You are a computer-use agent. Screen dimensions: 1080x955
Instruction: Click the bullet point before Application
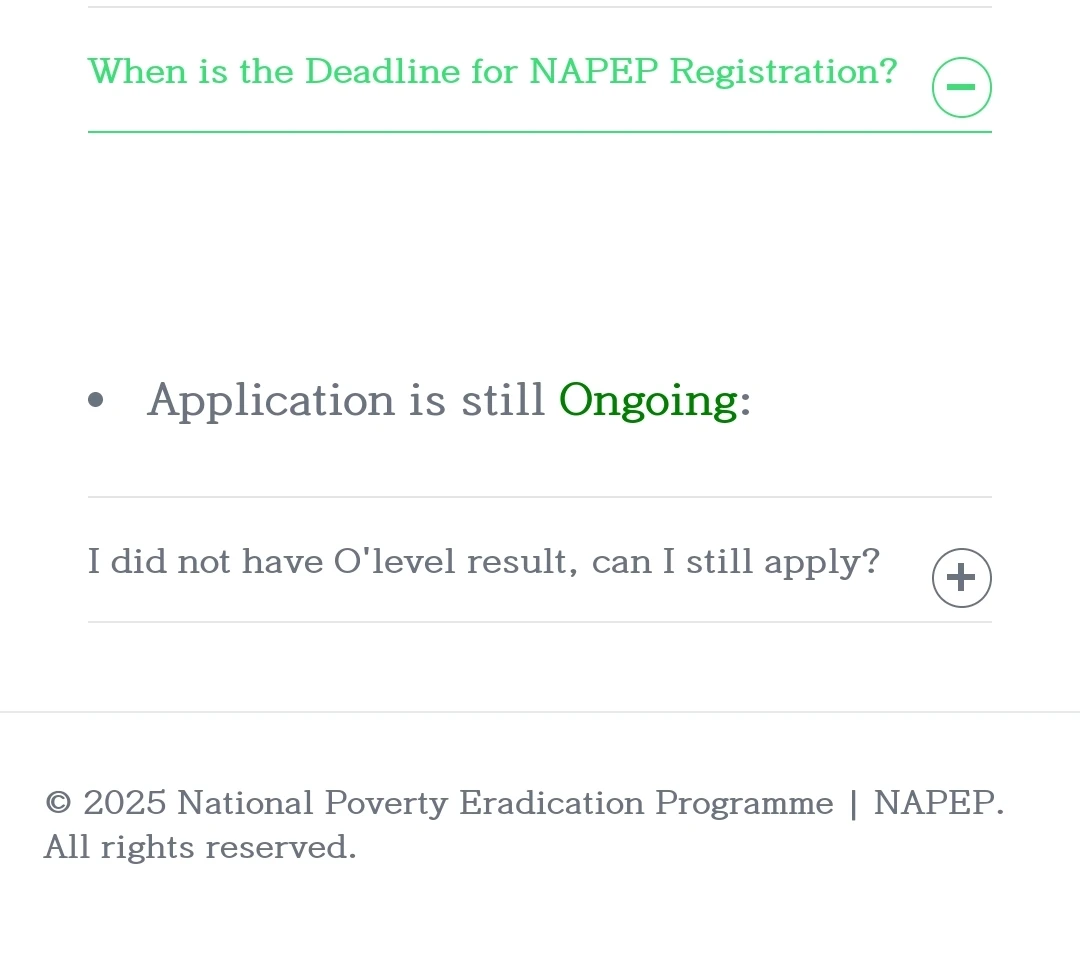point(96,402)
